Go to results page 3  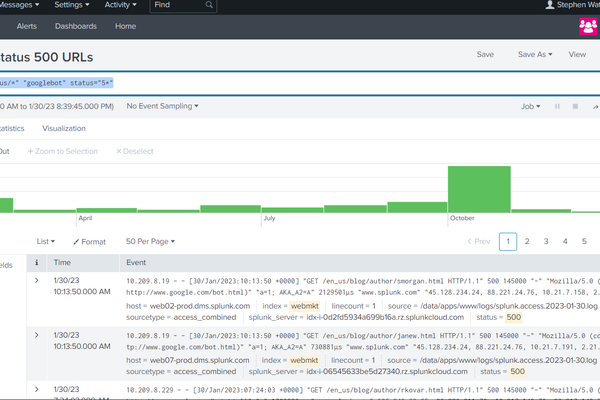pyautogui.click(x=546, y=242)
